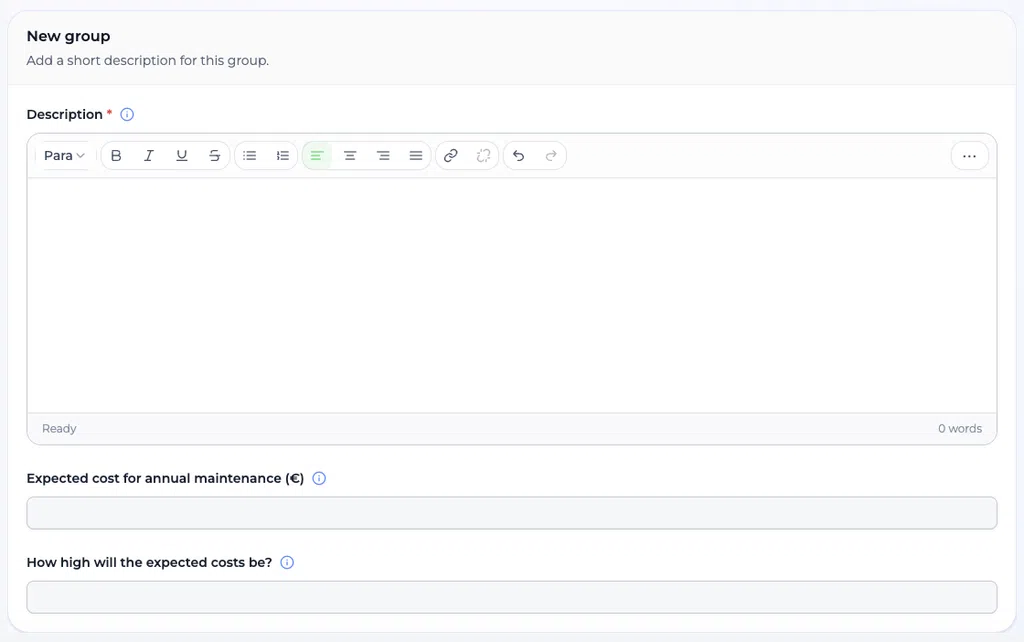Open the Para block format dropdown
1024x642 pixels.
click(x=64, y=155)
